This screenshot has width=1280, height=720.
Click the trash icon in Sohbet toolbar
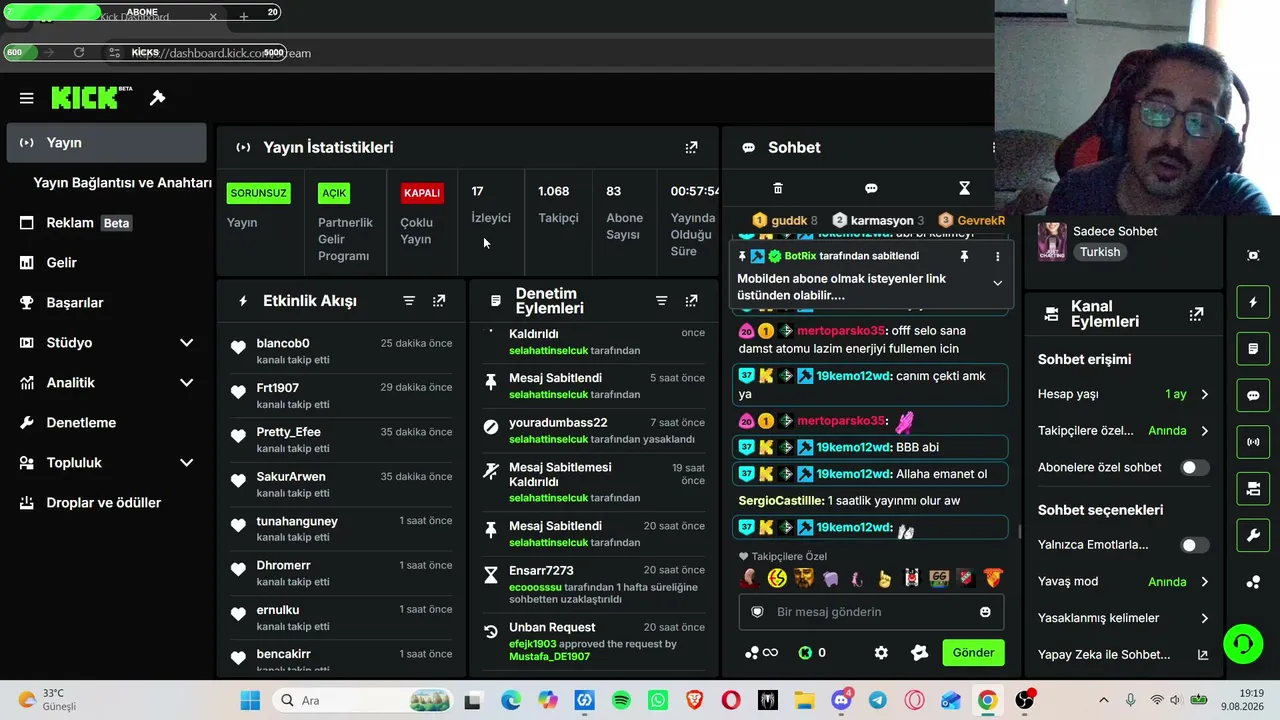778,188
